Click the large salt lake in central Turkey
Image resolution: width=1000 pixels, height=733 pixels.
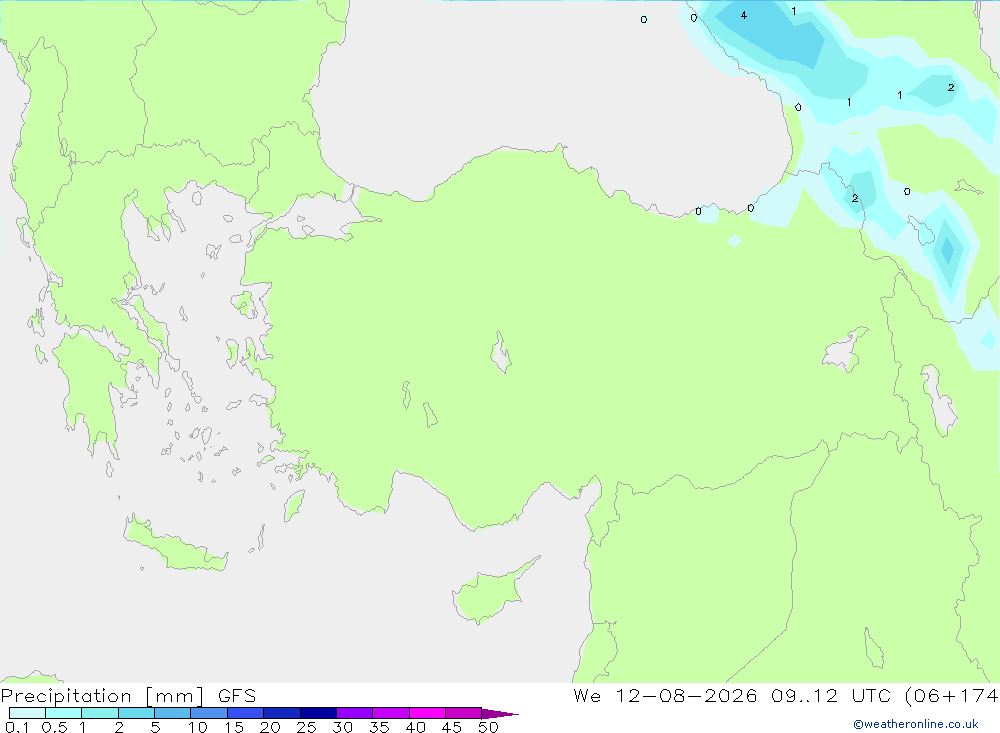coord(501,352)
